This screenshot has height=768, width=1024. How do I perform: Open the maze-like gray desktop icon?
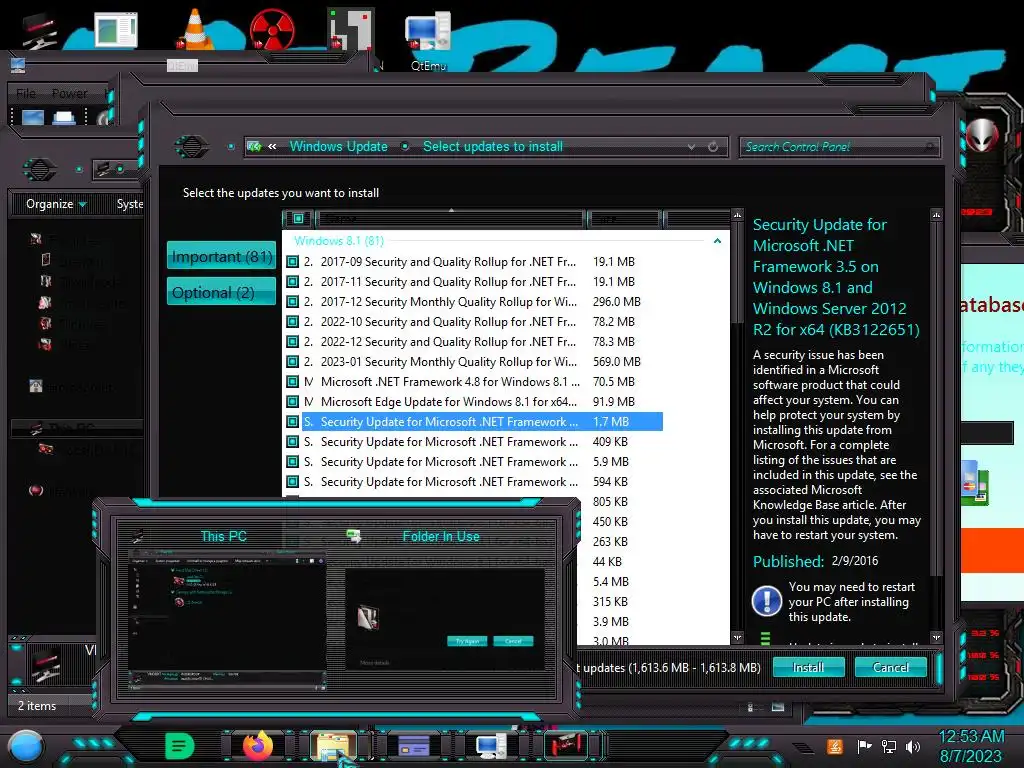(x=351, y=29)
